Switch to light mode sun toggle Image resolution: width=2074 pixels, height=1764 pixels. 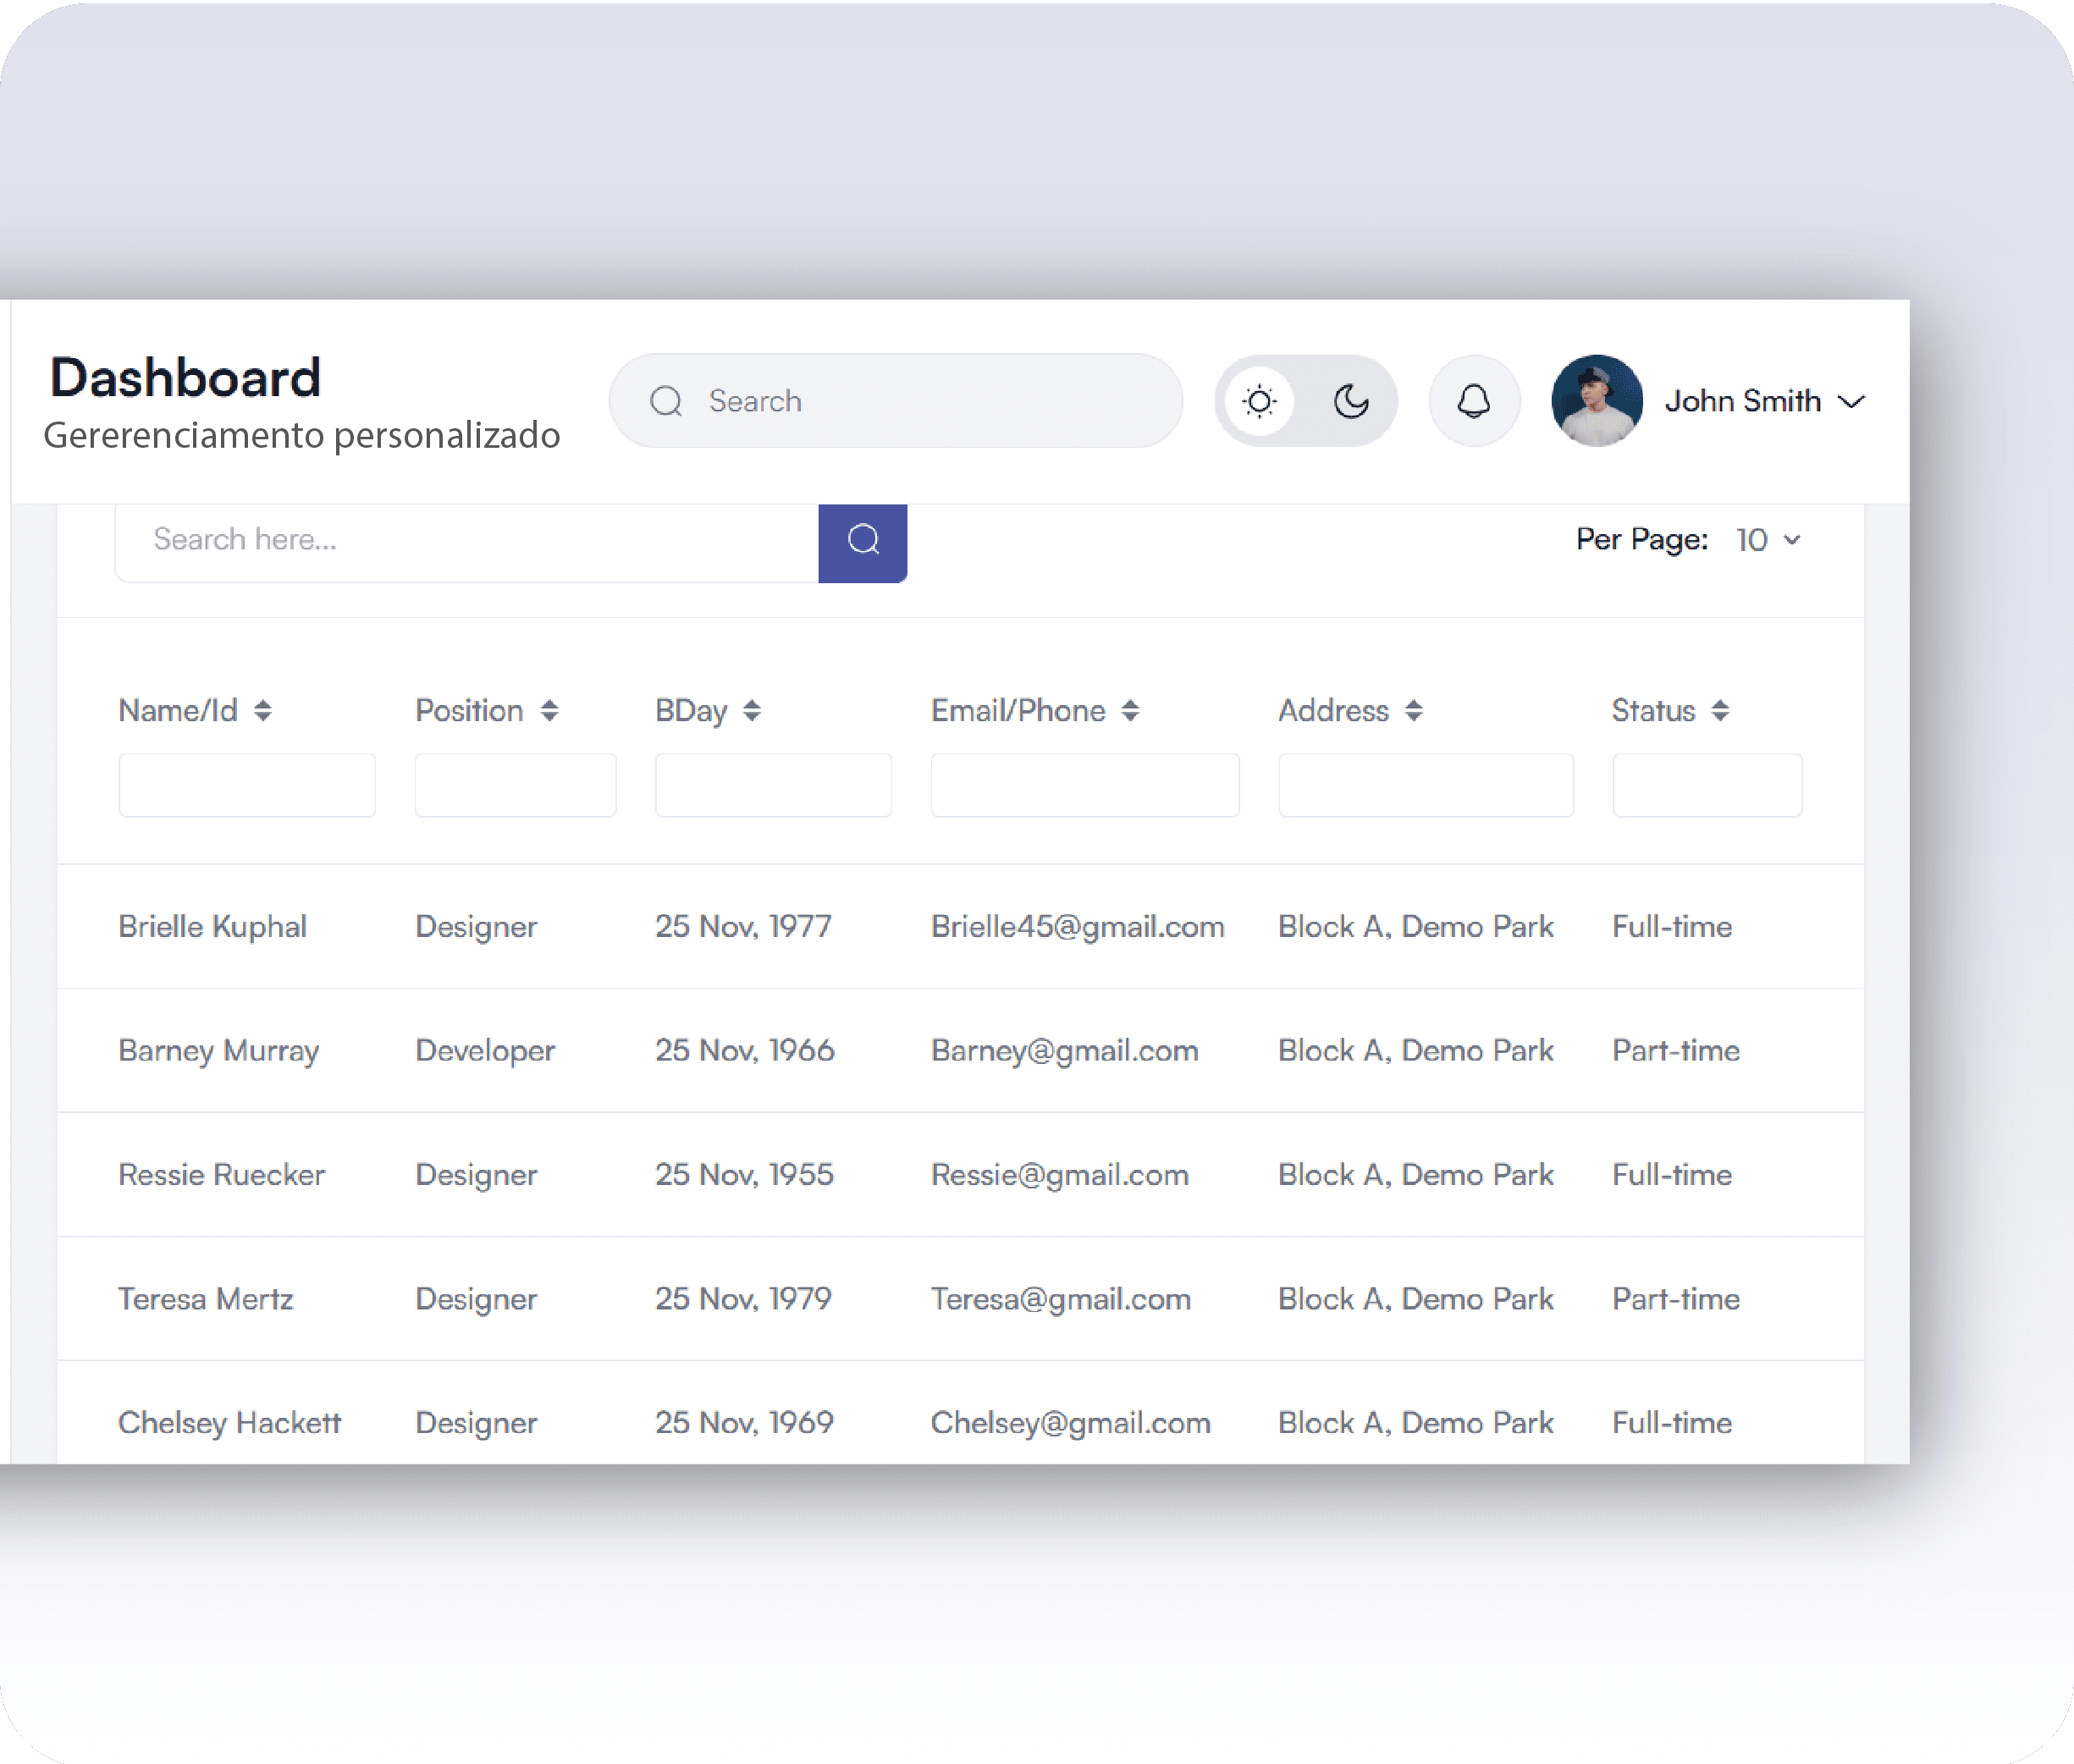click(1259, 401)
